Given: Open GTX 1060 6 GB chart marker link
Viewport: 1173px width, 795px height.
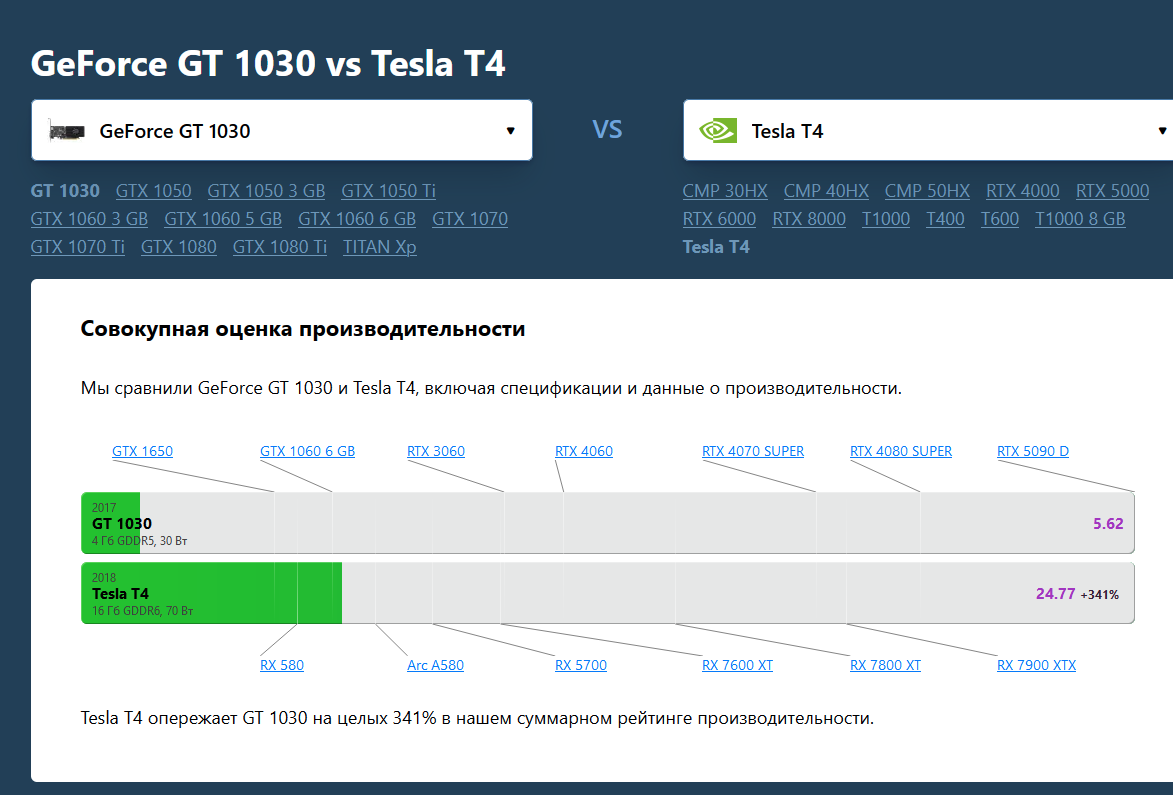Looking at the screenshot, I should click(x=307, y=451).
